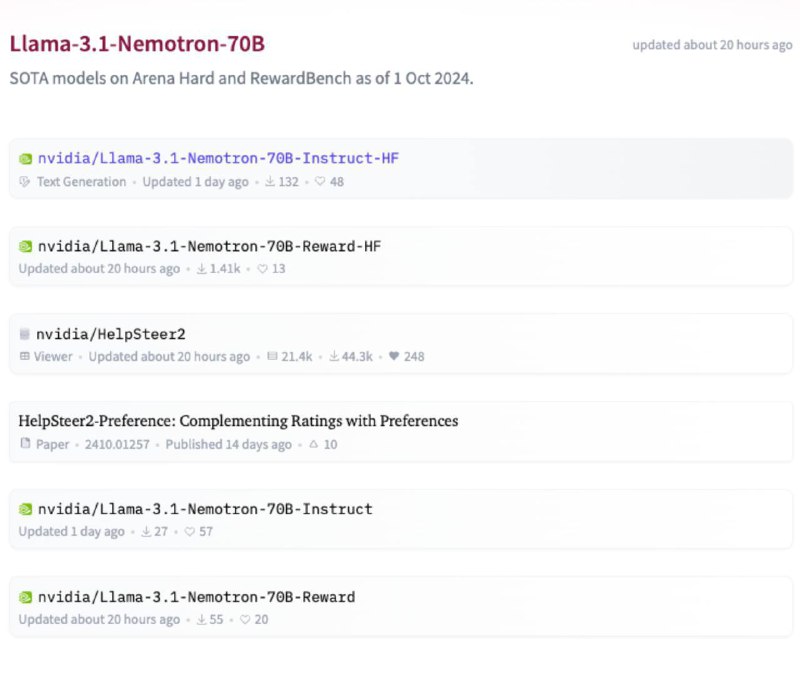This screenshot has height=674, width=800.
Task: Click 'Published 14 days ago' text
Action: coord(229,444)
